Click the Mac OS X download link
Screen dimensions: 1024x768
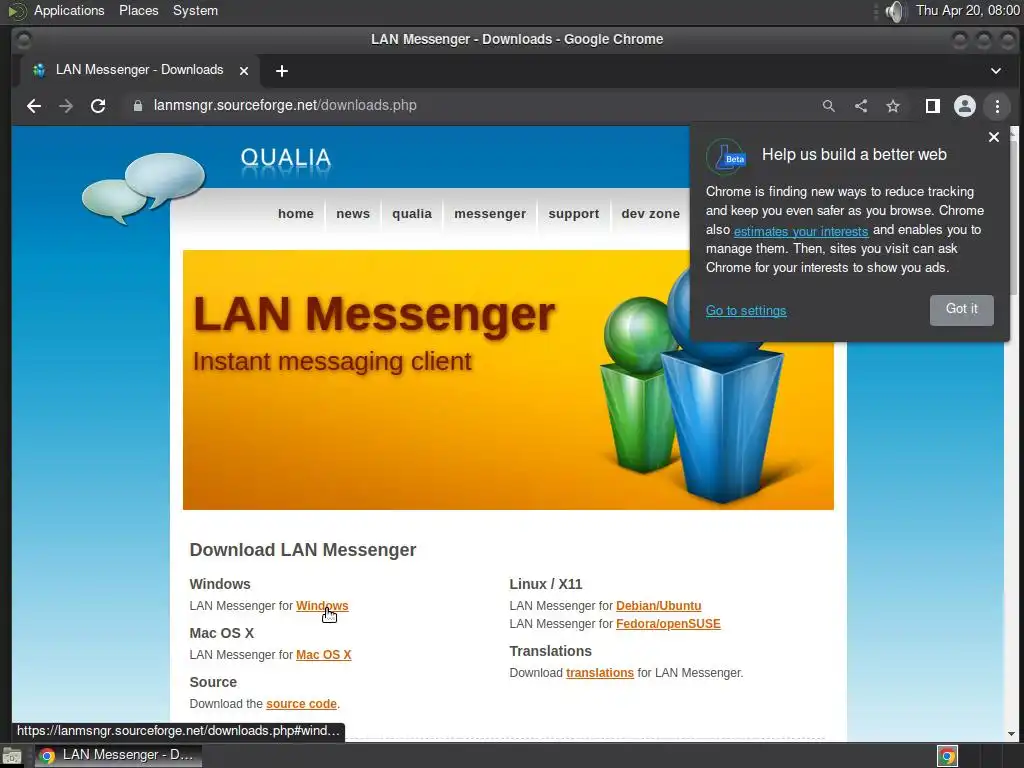[x=323, y=654]
